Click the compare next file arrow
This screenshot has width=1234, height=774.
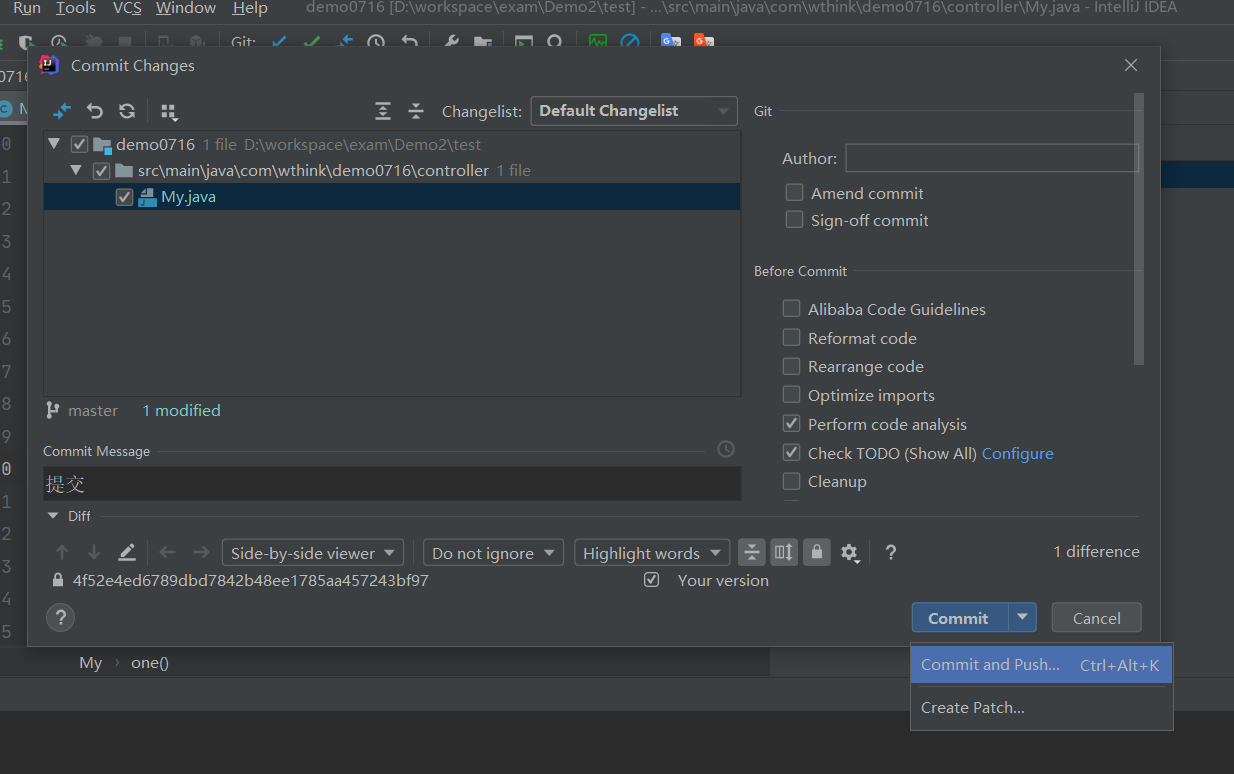[x=201, y=552]
